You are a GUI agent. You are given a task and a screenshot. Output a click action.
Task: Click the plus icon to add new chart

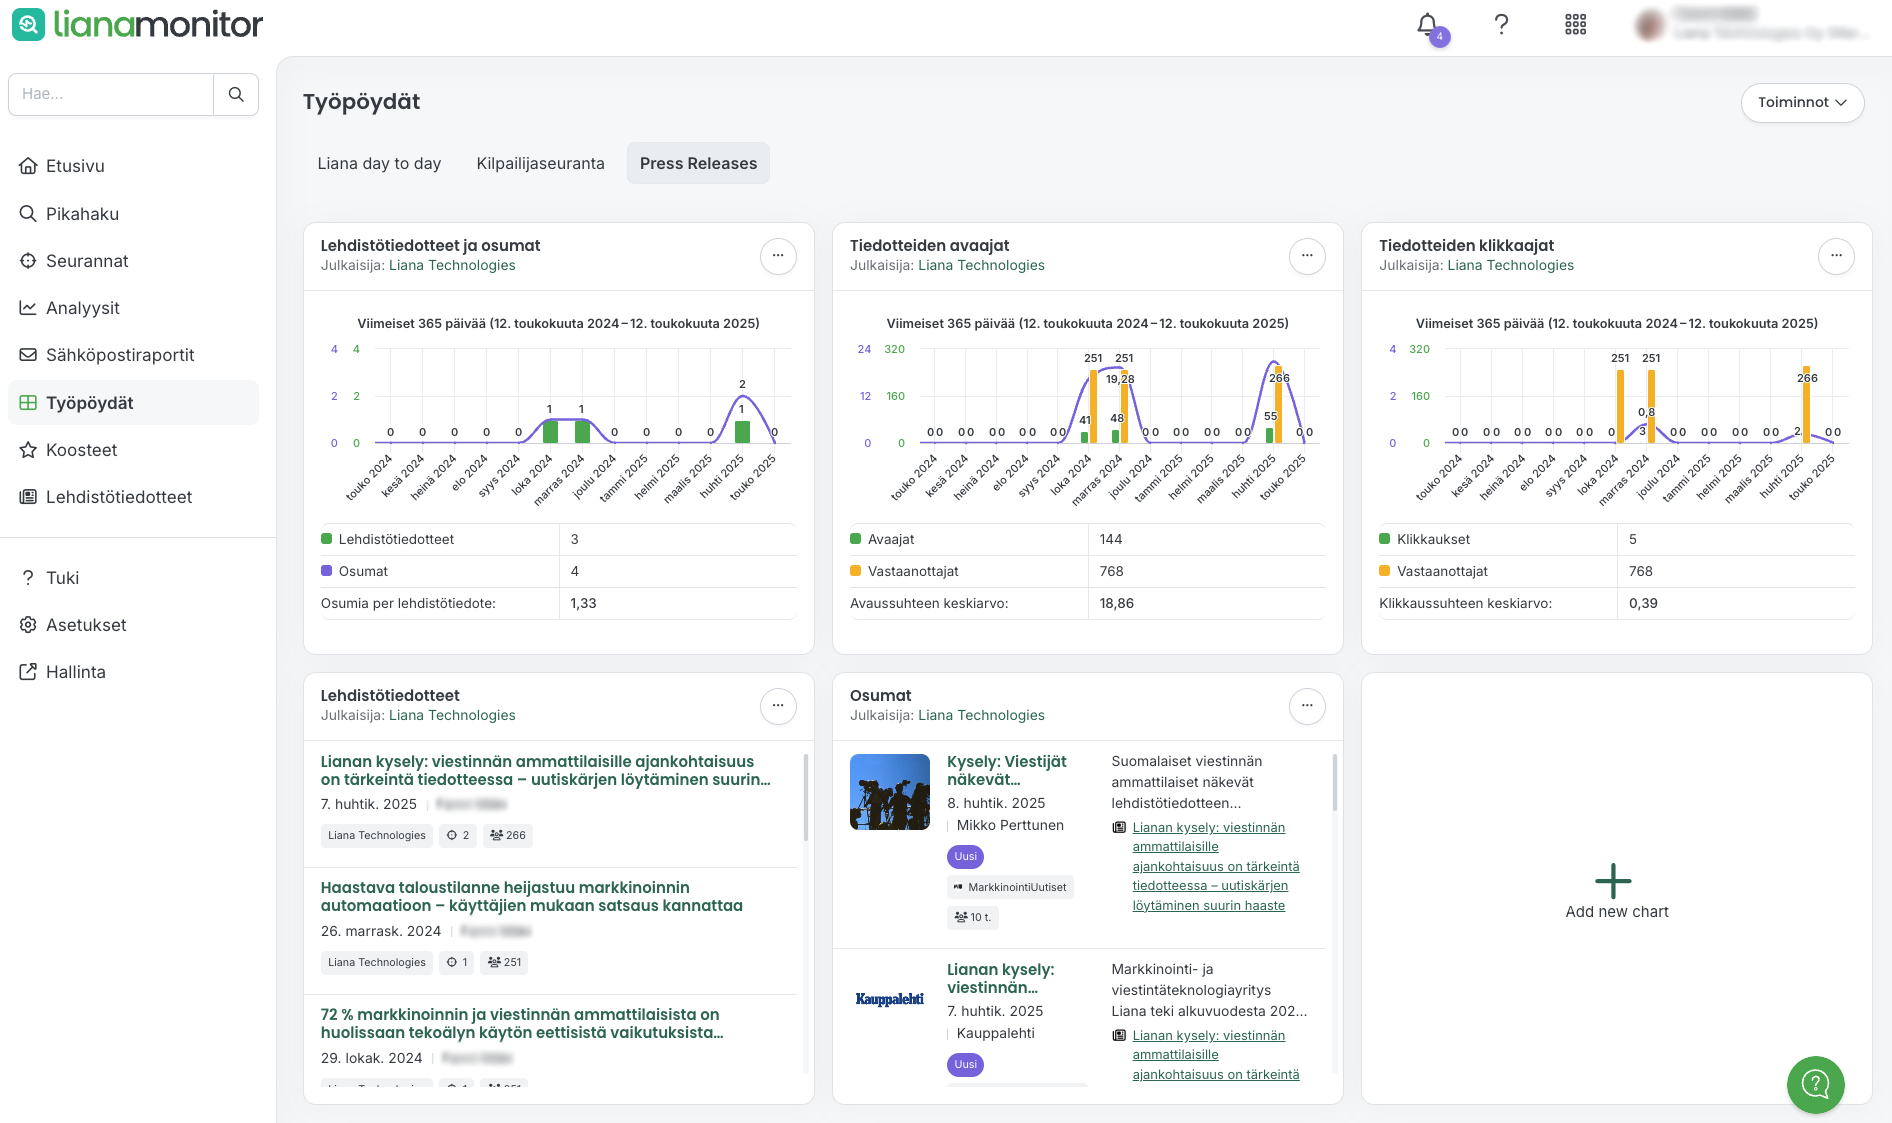coord(1613,881)
